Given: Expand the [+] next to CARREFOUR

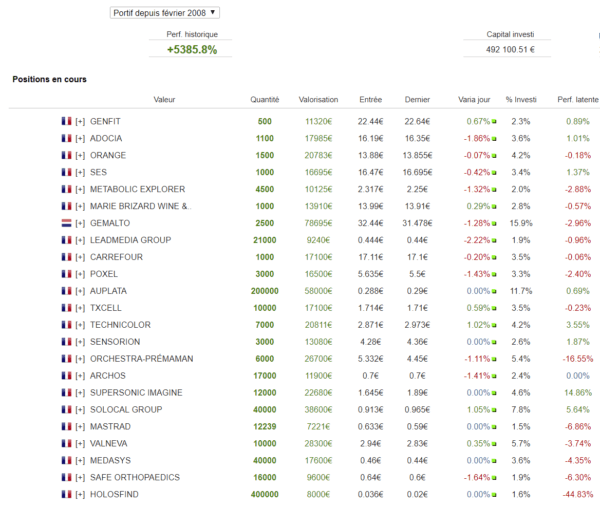Looking at the screenshot, I should 80,257.
